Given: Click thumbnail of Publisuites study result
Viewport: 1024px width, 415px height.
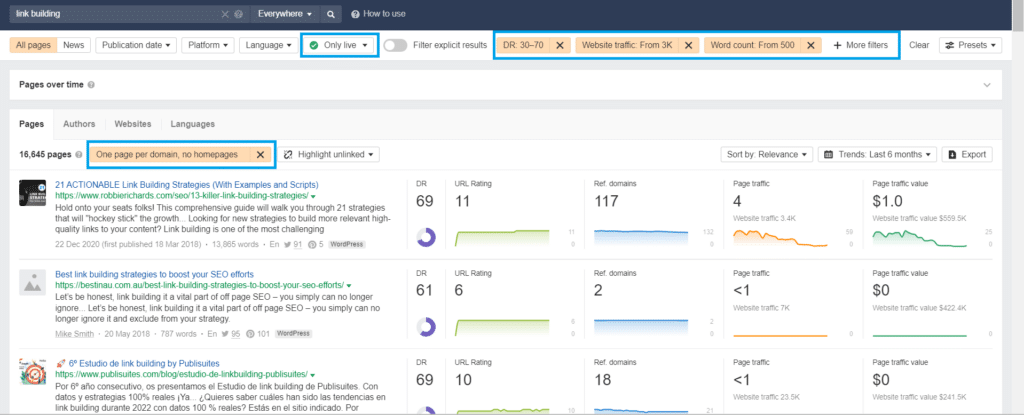Looking at the screenshot, I should point(33,371).
